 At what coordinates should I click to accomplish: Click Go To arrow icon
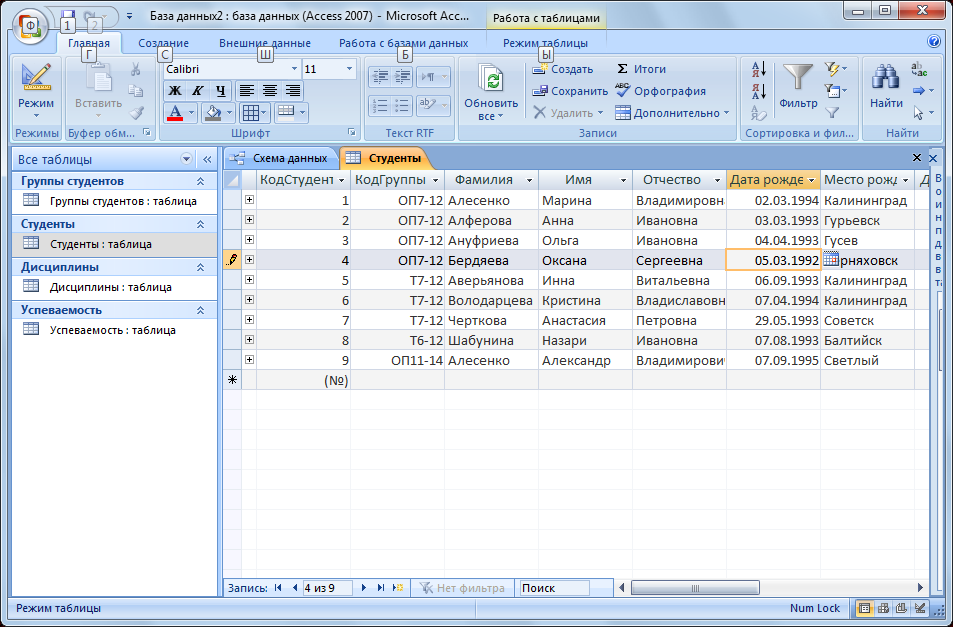[x=923, y=91]
